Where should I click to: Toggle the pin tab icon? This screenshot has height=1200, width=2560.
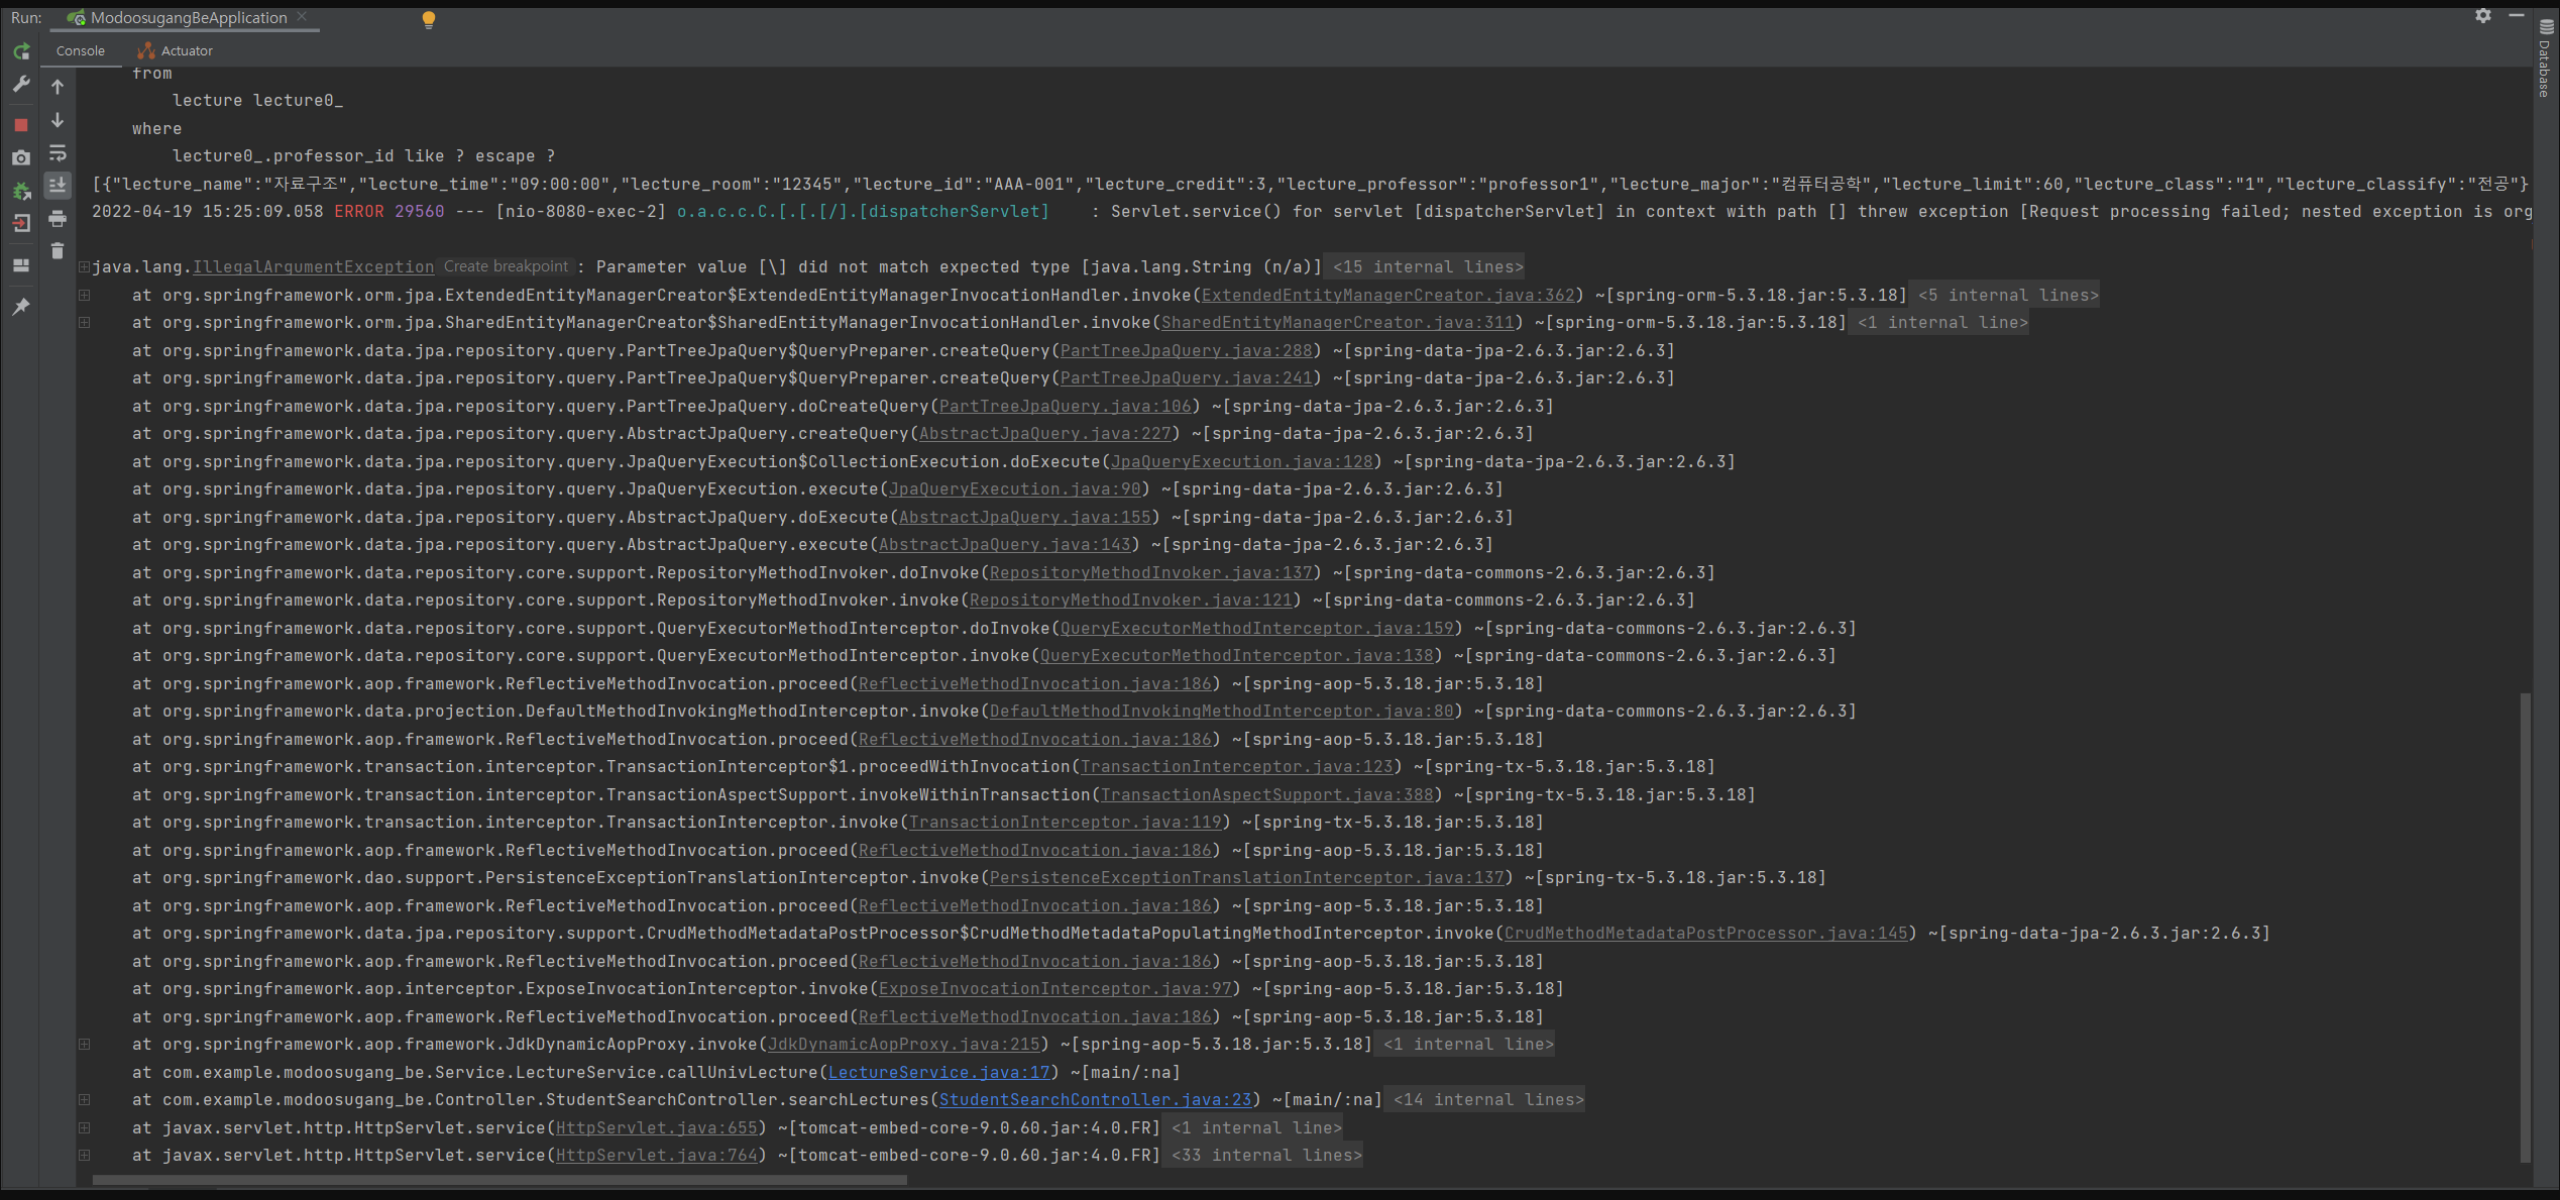[x=21, y=307]
